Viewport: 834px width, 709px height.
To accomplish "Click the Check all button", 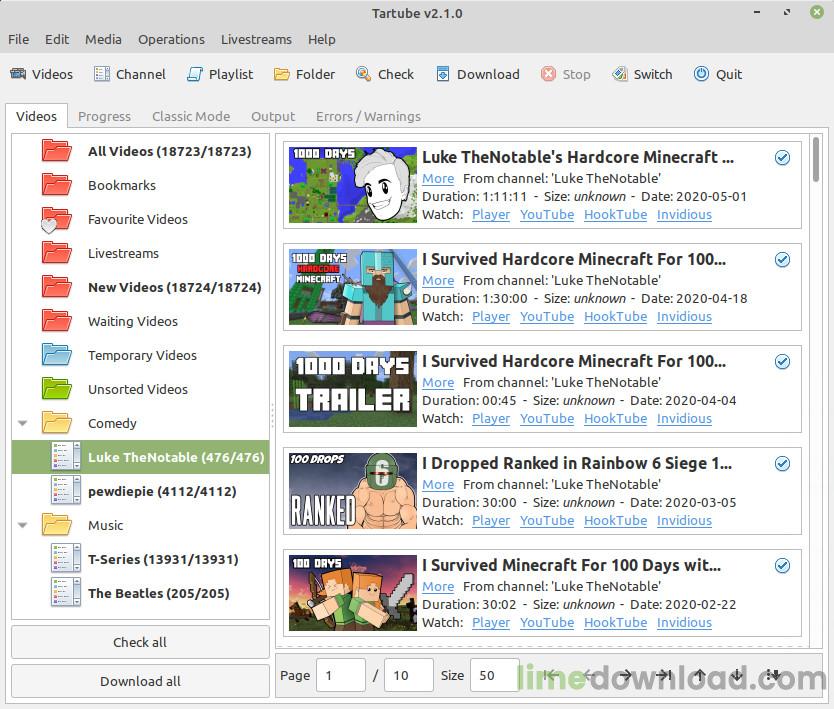I will tap(140, 643).
